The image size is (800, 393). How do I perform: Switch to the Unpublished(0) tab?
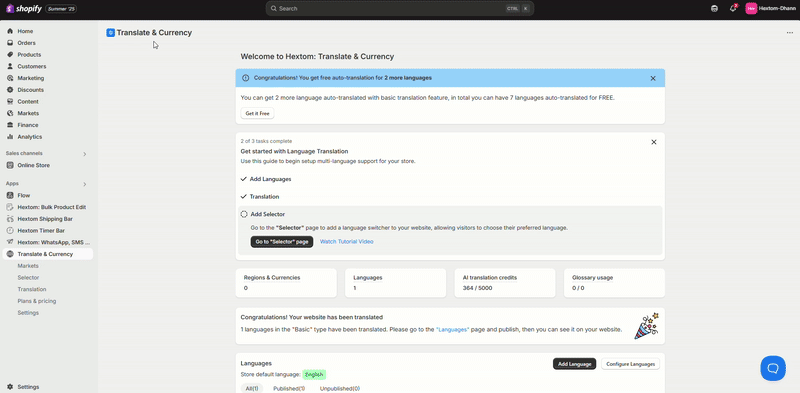point(339,388)
